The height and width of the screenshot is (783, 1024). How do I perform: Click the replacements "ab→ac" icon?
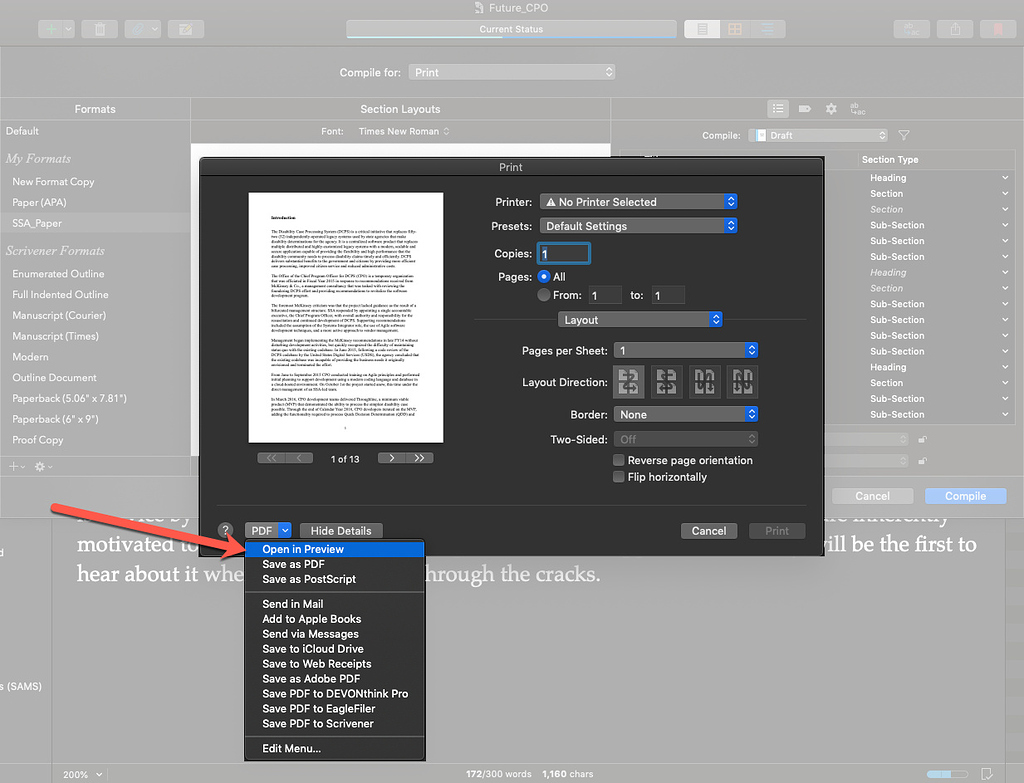pyautogui.click(x=858, y=108)
